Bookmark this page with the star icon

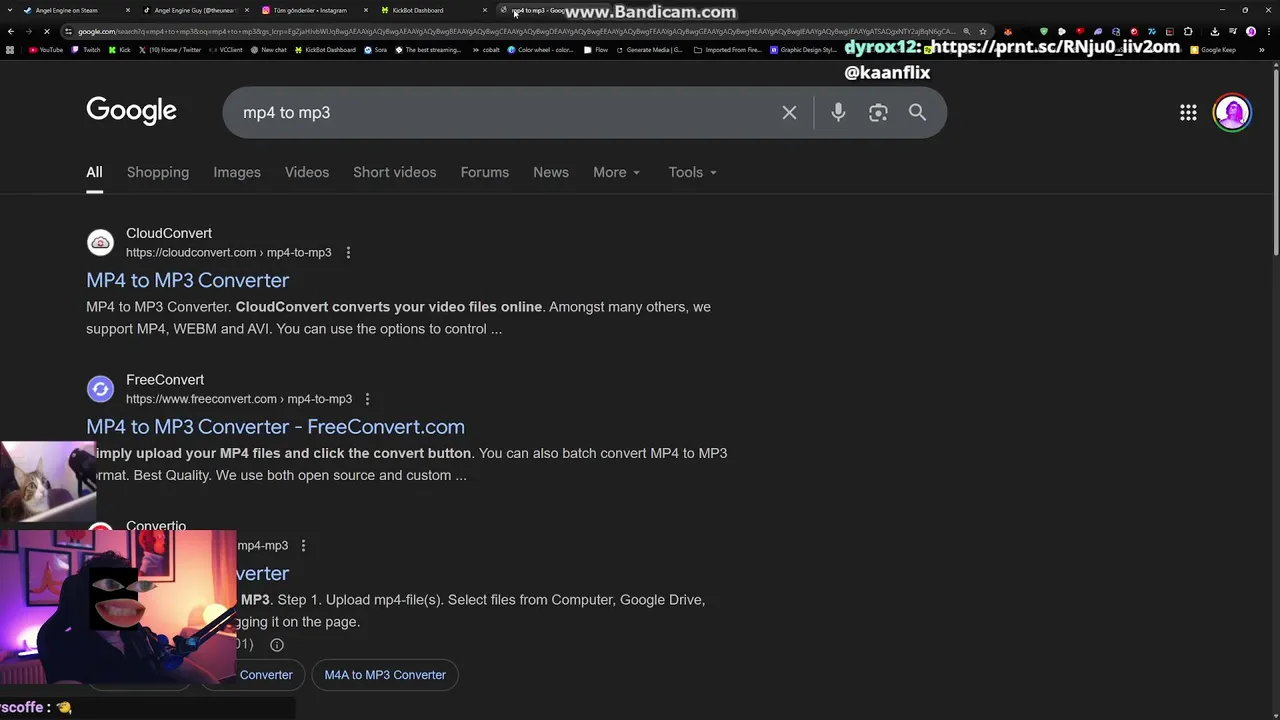(983, 32)
